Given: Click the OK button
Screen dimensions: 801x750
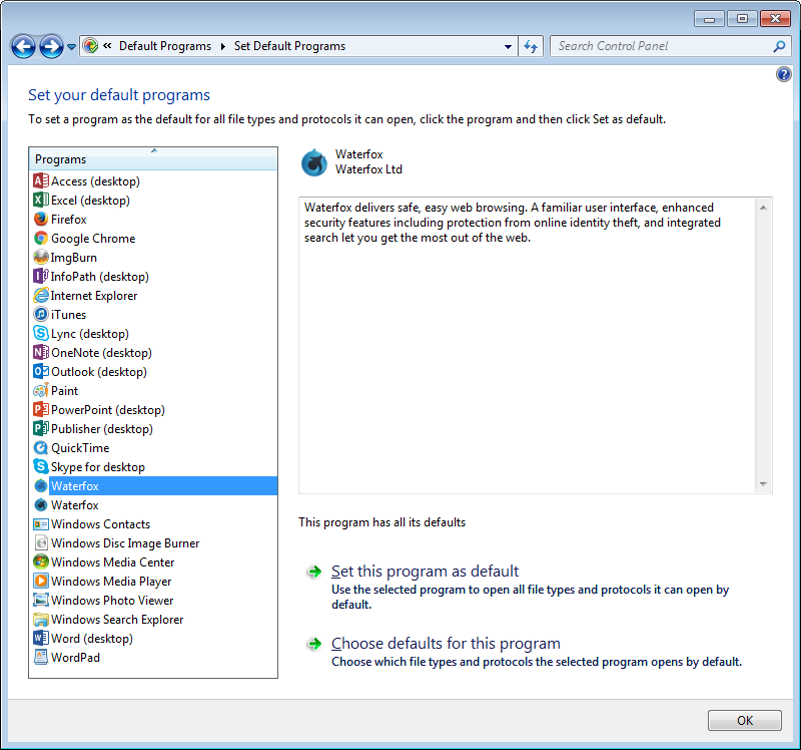Looking at the screenshot, I should point(745,720).
